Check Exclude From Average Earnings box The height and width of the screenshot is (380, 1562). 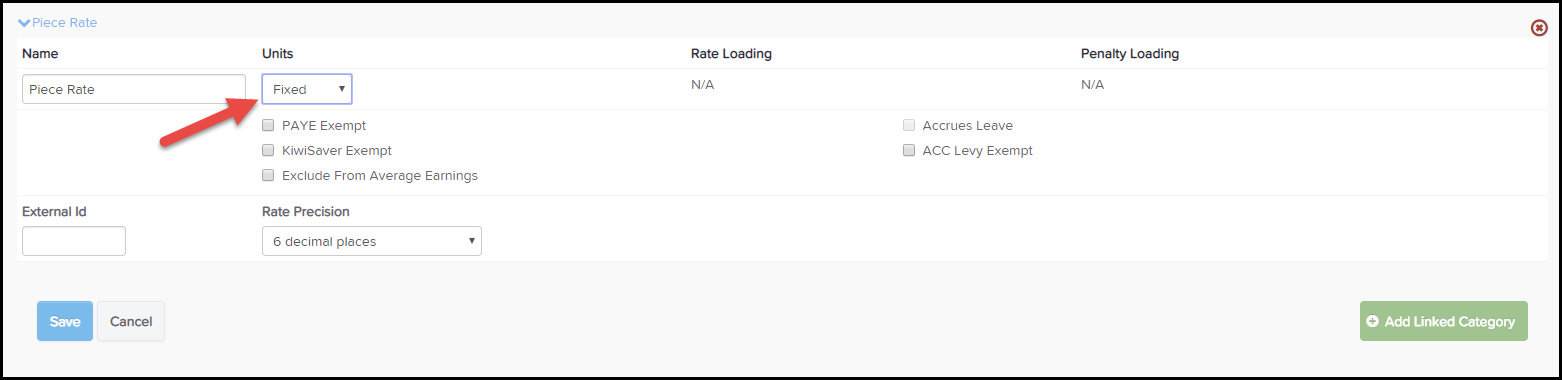pos(268,176)
